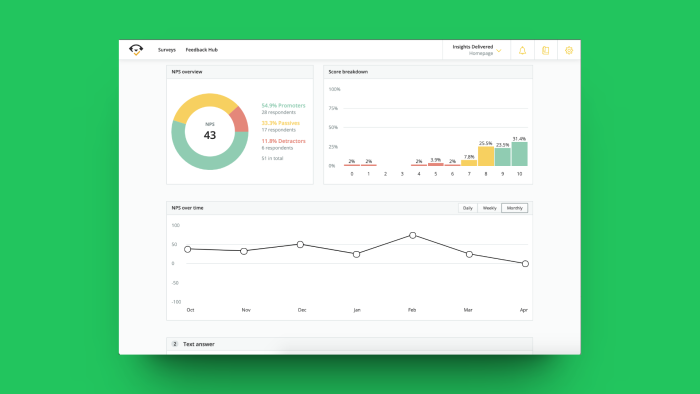Click the NPS score 43 value
Image resolution: width=700 pixels, height=394 pixels.
pyautogui.click(x=210, y=135)
